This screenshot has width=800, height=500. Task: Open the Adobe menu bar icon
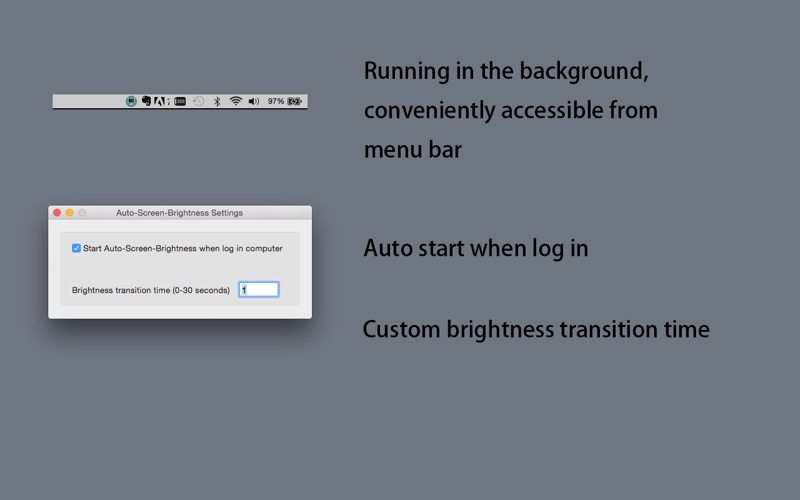click(162, 101)
